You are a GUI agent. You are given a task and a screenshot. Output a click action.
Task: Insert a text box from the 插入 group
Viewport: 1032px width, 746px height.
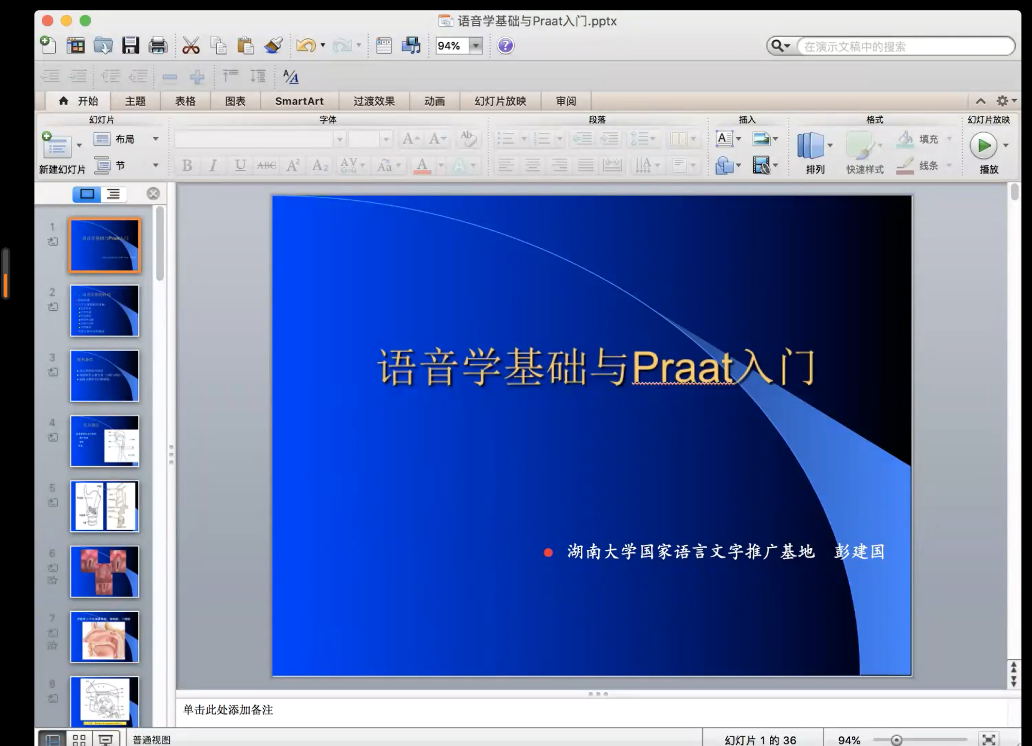point(723,138)
